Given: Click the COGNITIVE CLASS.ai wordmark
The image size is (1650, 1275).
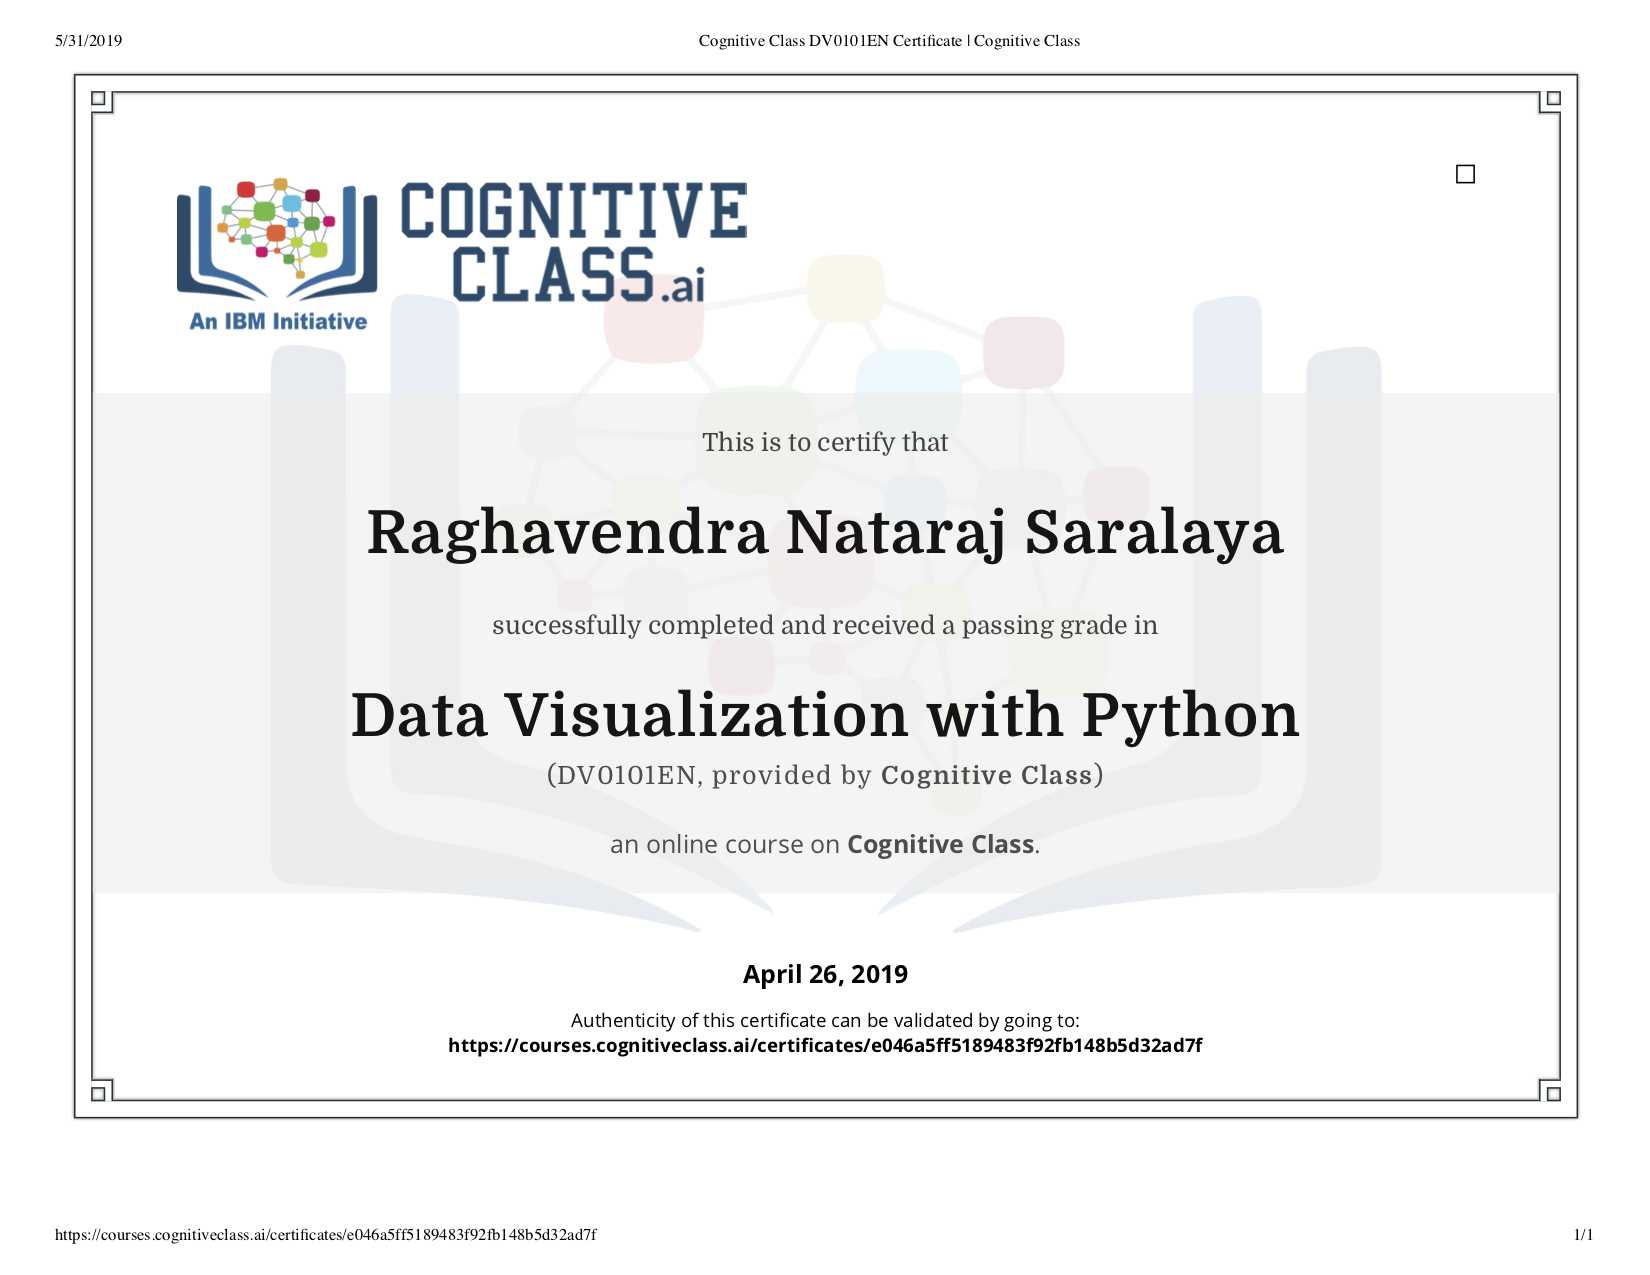Looking at the screenshot, I should pos(574,242).
